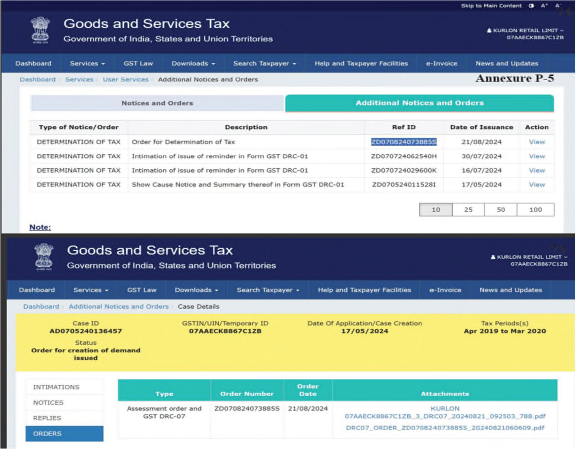The height and width of the screenshot is (449, 576).
Task: Open the NOTICES section in the side panel
Action: [x=64, y=403]
